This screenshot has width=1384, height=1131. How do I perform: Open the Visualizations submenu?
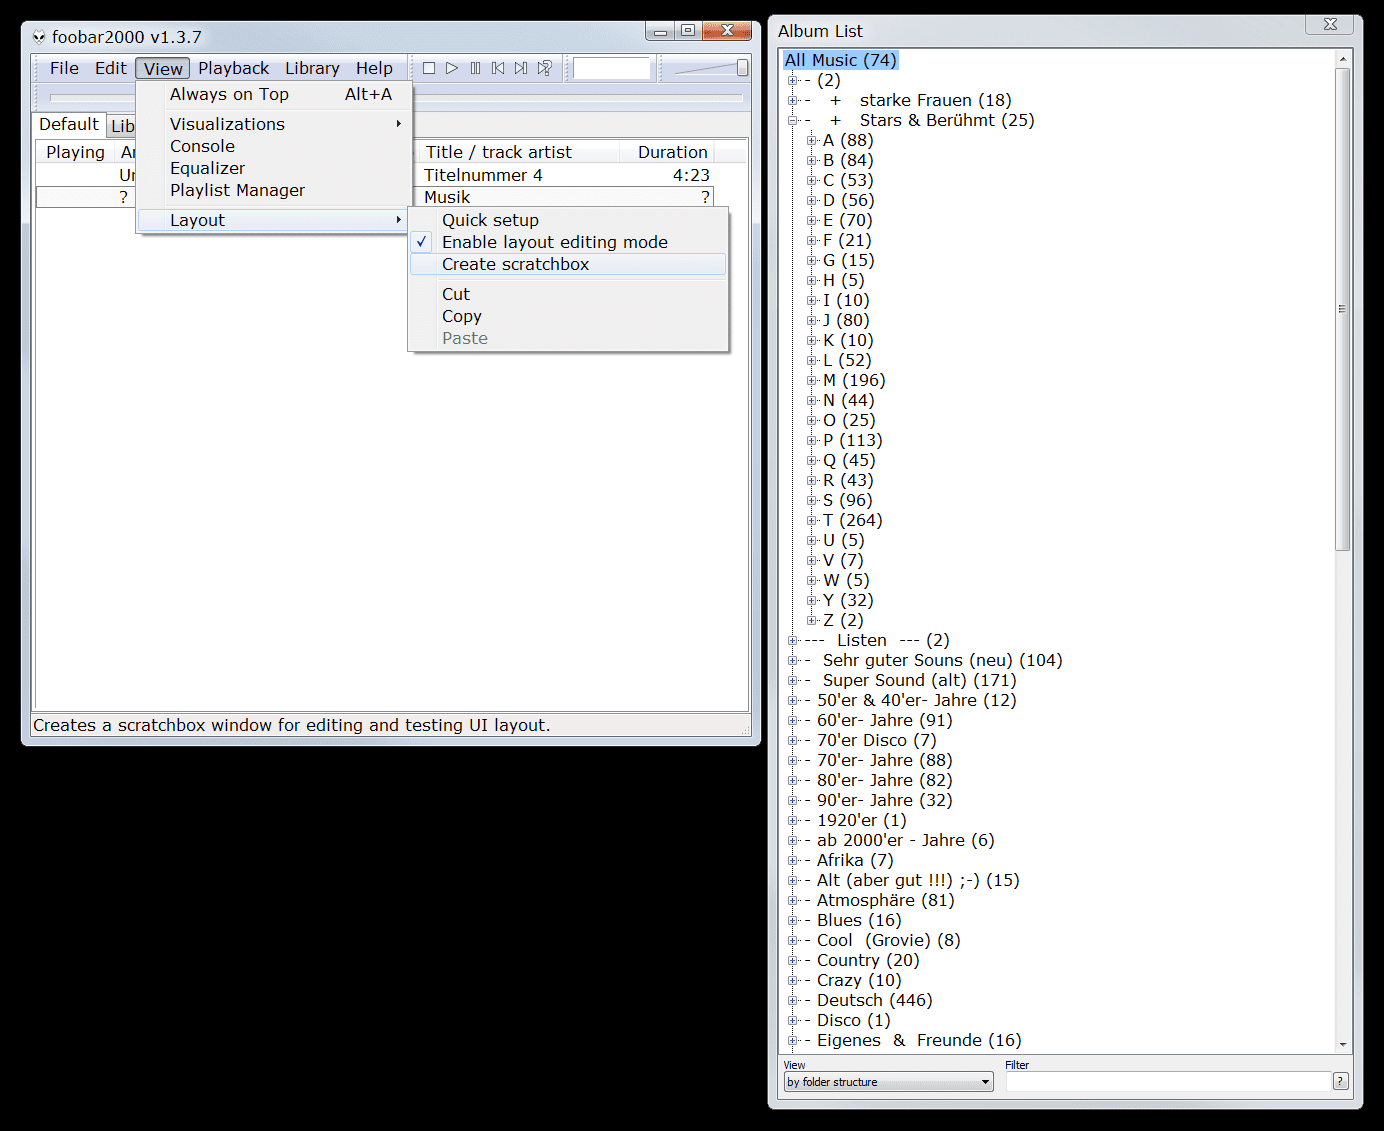274,124
